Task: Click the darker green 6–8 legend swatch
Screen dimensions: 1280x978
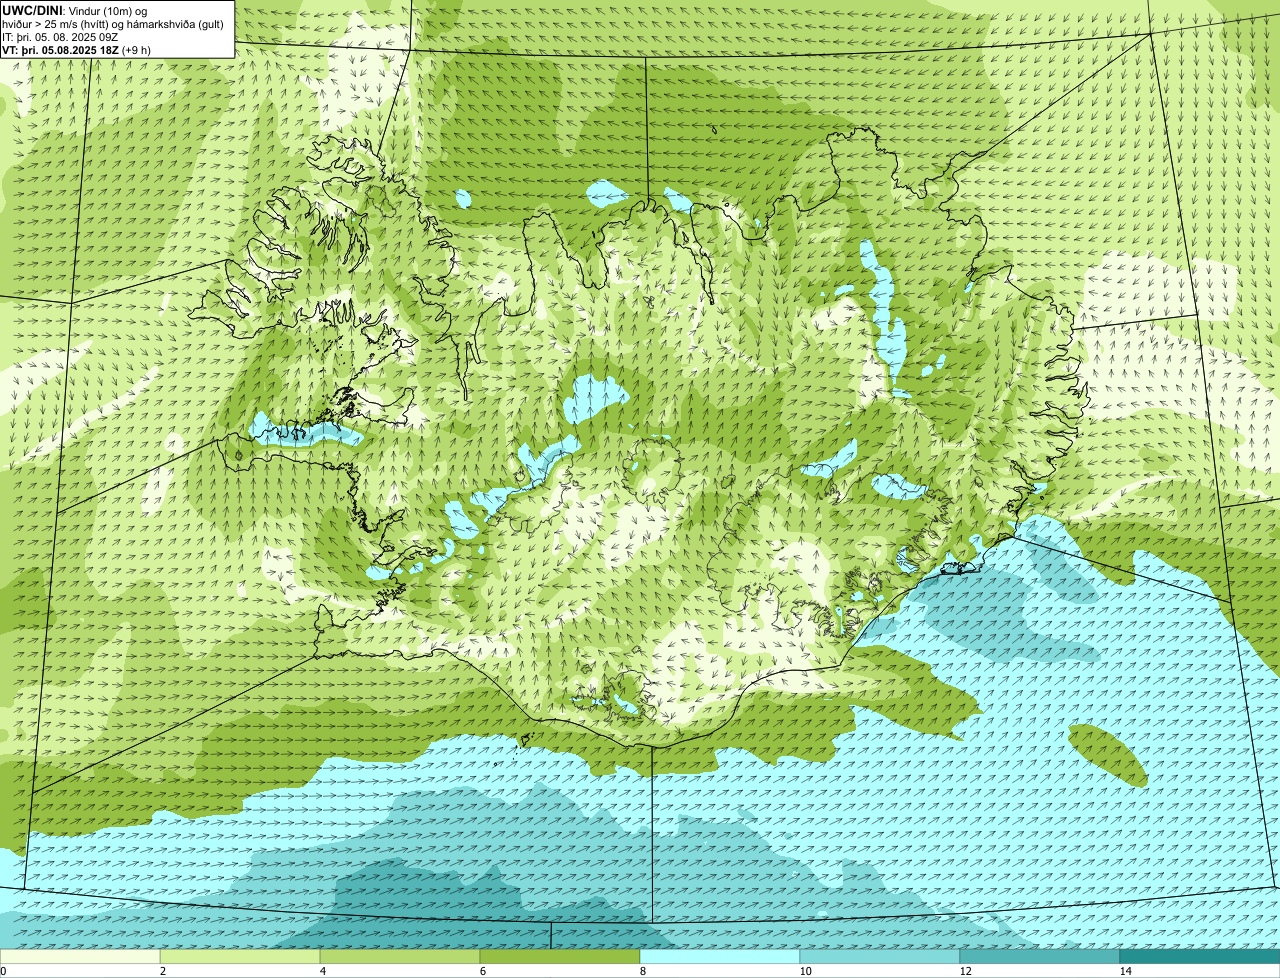Action: 560,956
